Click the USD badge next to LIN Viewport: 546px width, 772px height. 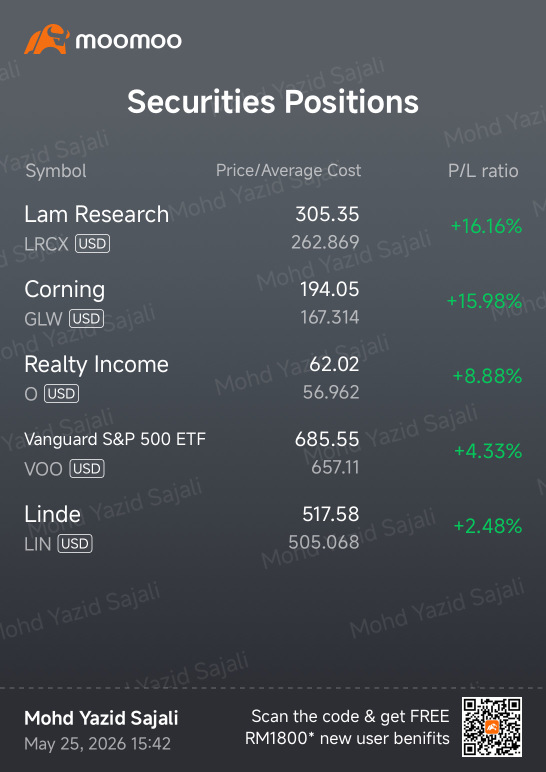75,544
